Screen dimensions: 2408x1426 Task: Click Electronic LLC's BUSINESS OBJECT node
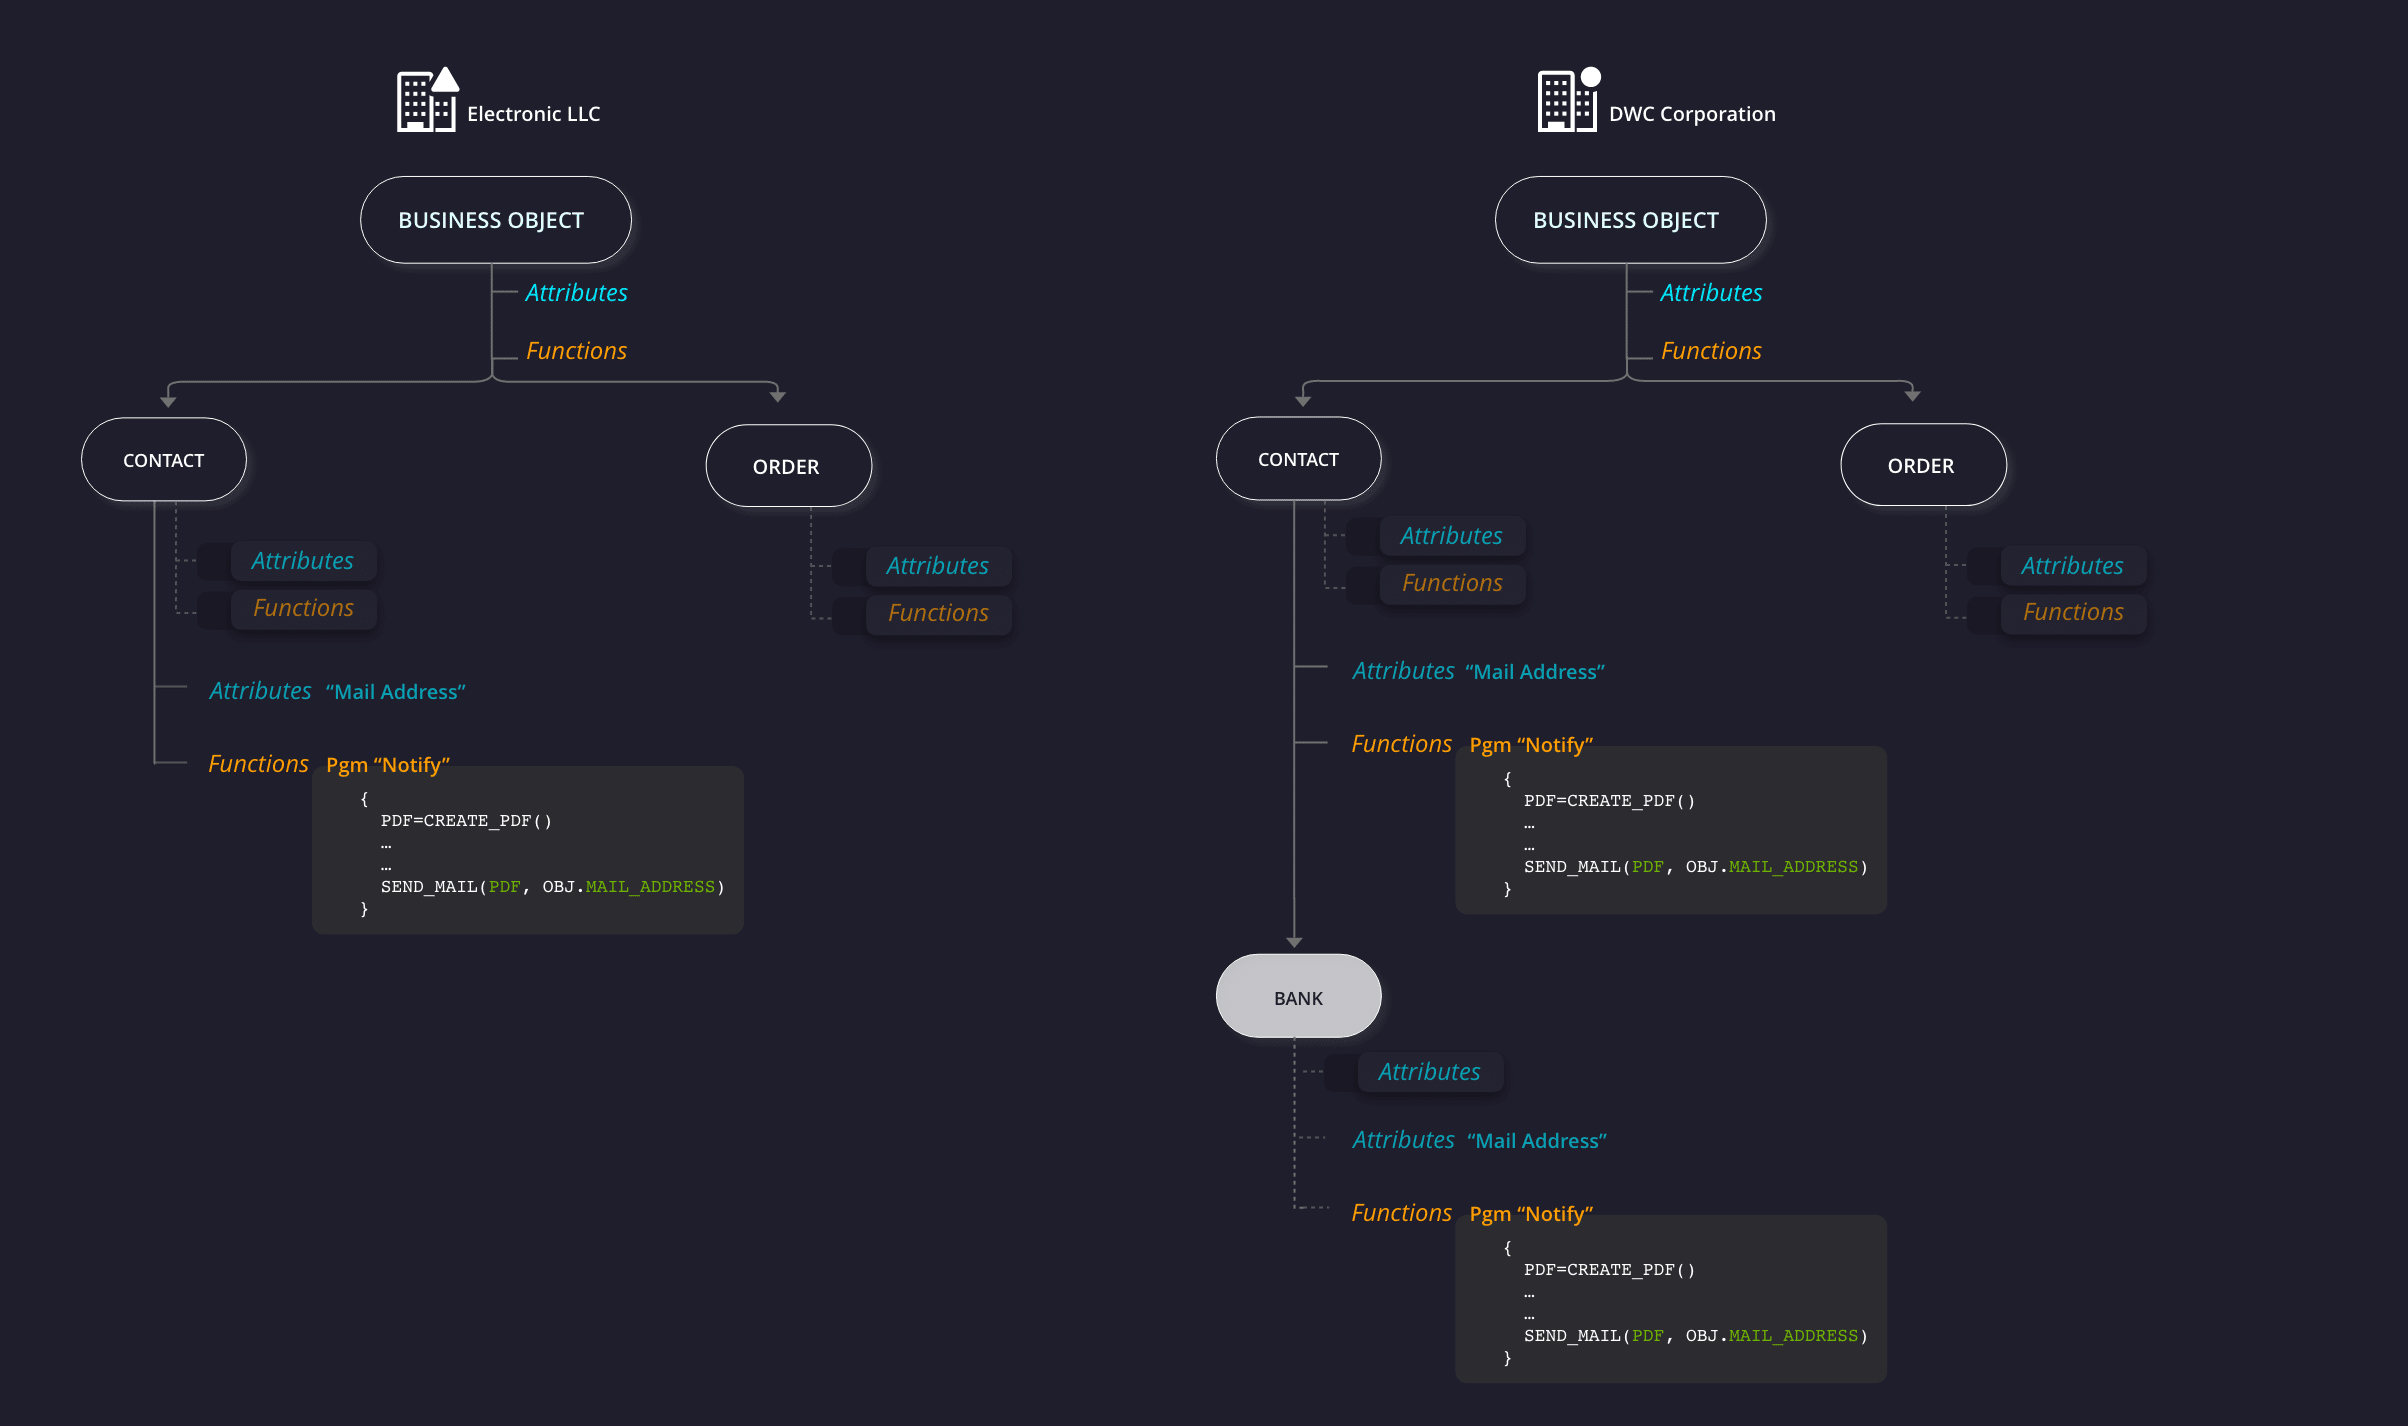point(496,220)
